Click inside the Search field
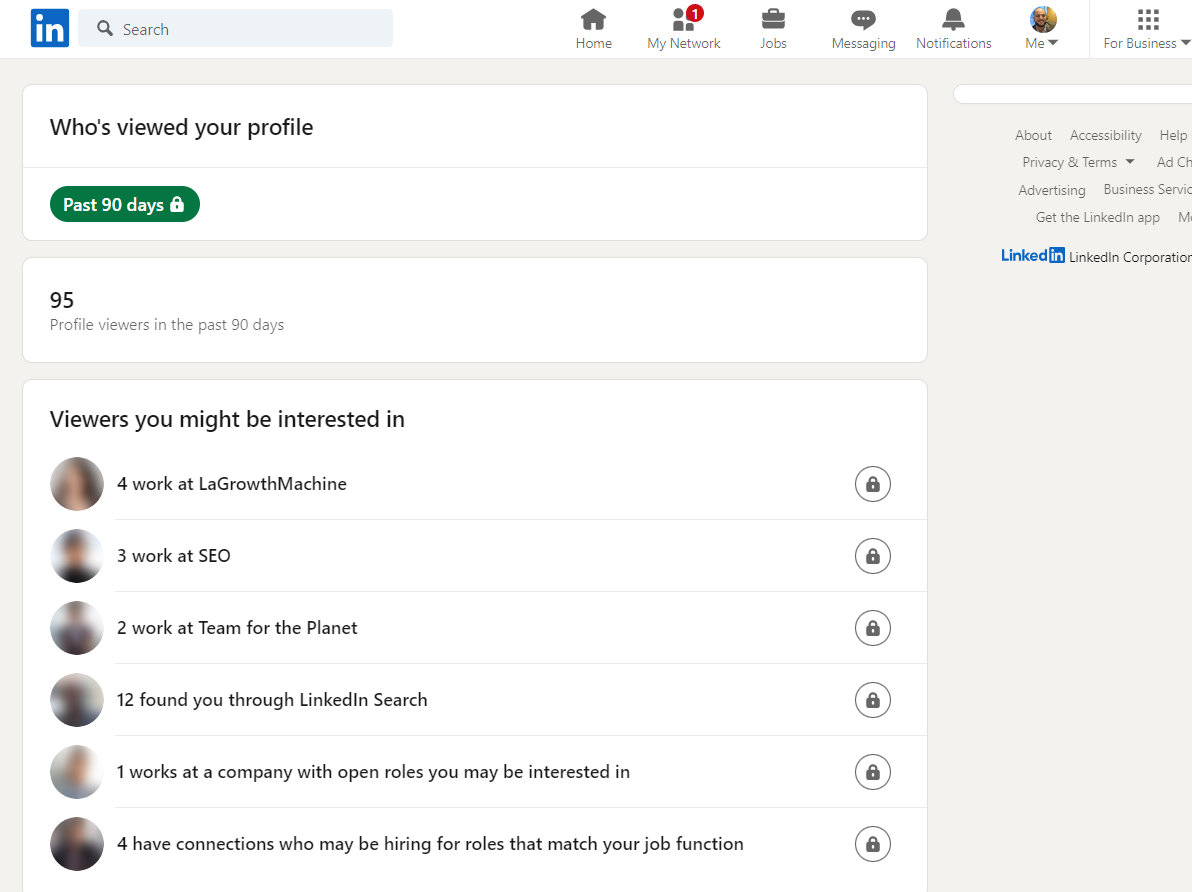Screen dimensions: 1192x892 [235, 29]
